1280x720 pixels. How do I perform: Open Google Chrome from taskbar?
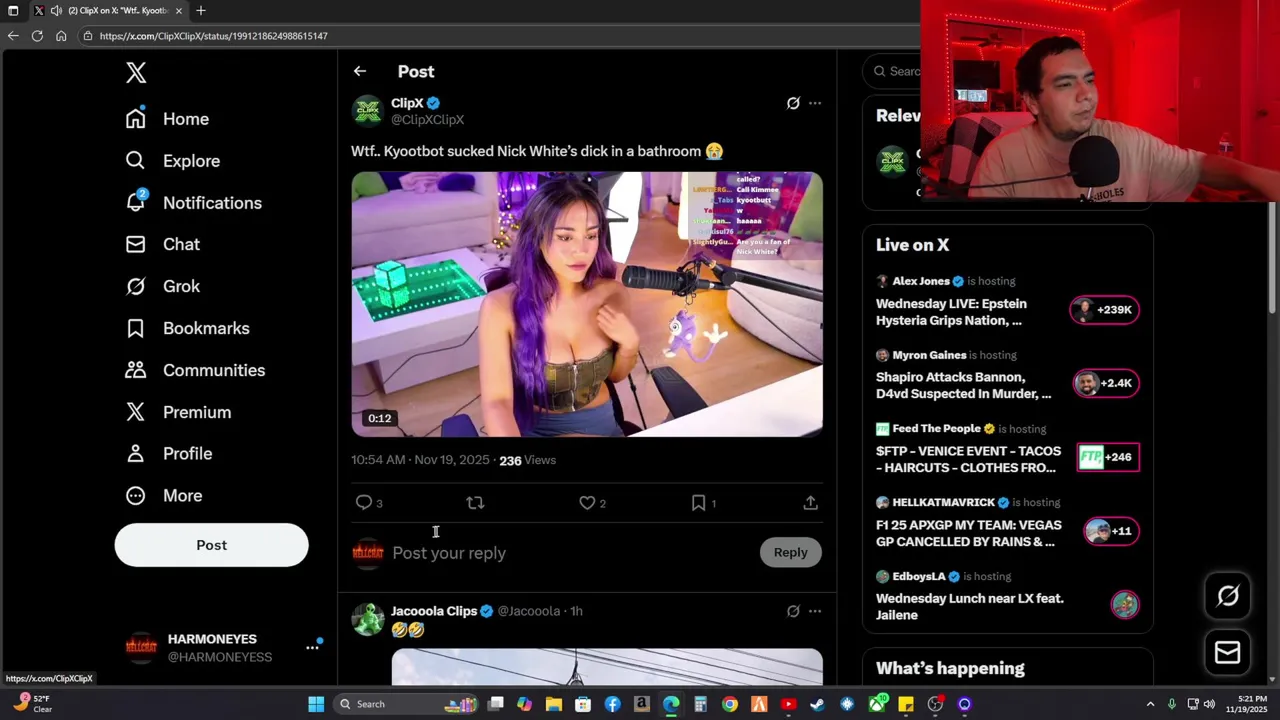pyautogui.click(x=730, y=704)
